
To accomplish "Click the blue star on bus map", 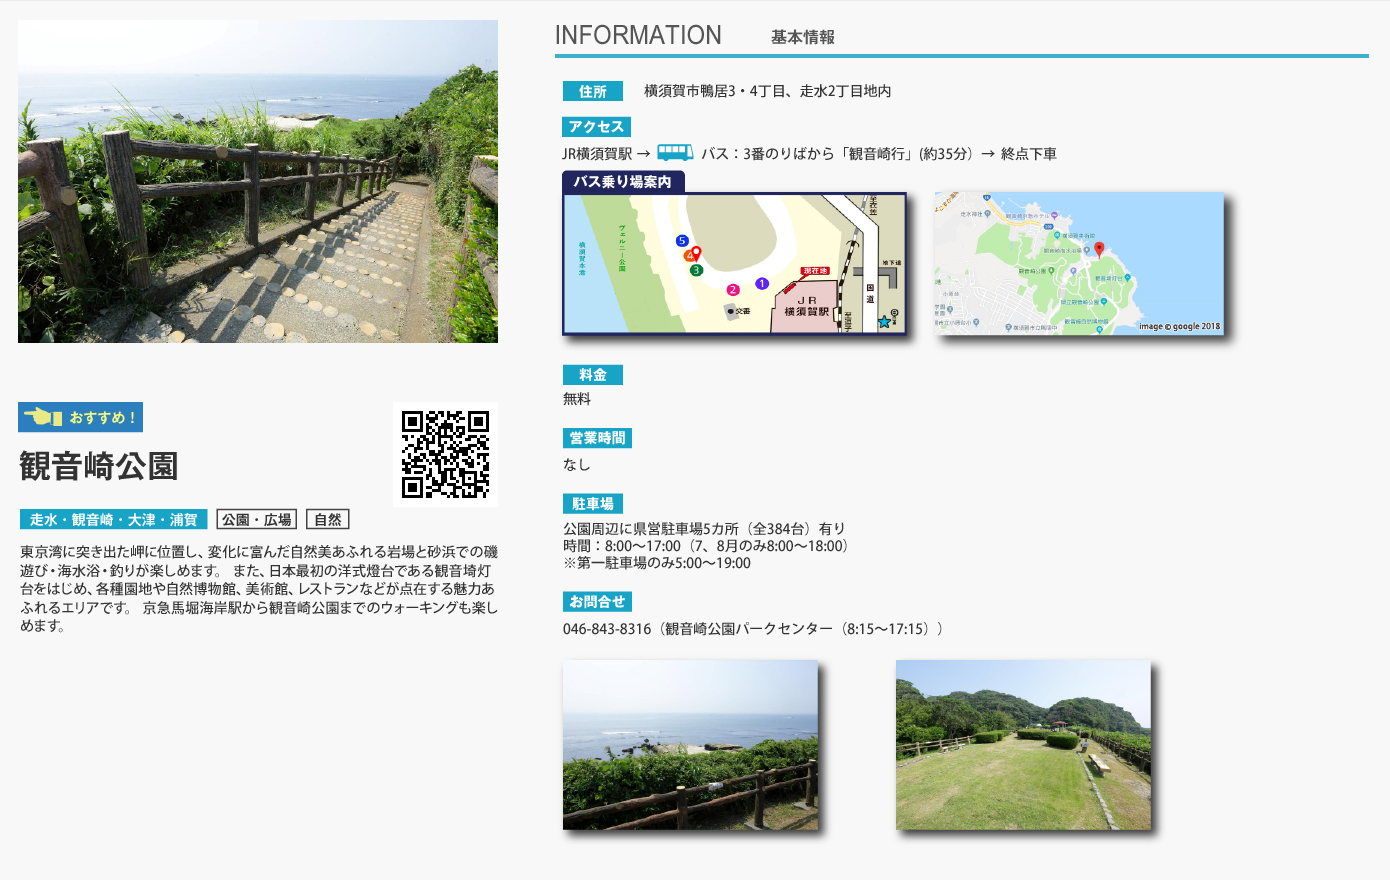I will [884, 322].
